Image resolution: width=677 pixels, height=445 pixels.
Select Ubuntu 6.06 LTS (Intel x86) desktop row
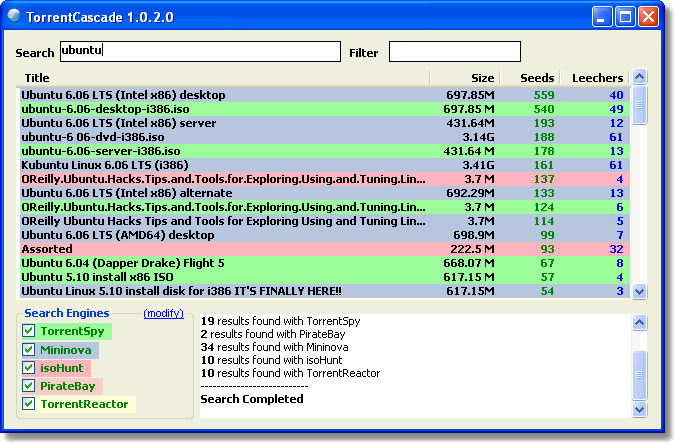click(x=325, y=95)
